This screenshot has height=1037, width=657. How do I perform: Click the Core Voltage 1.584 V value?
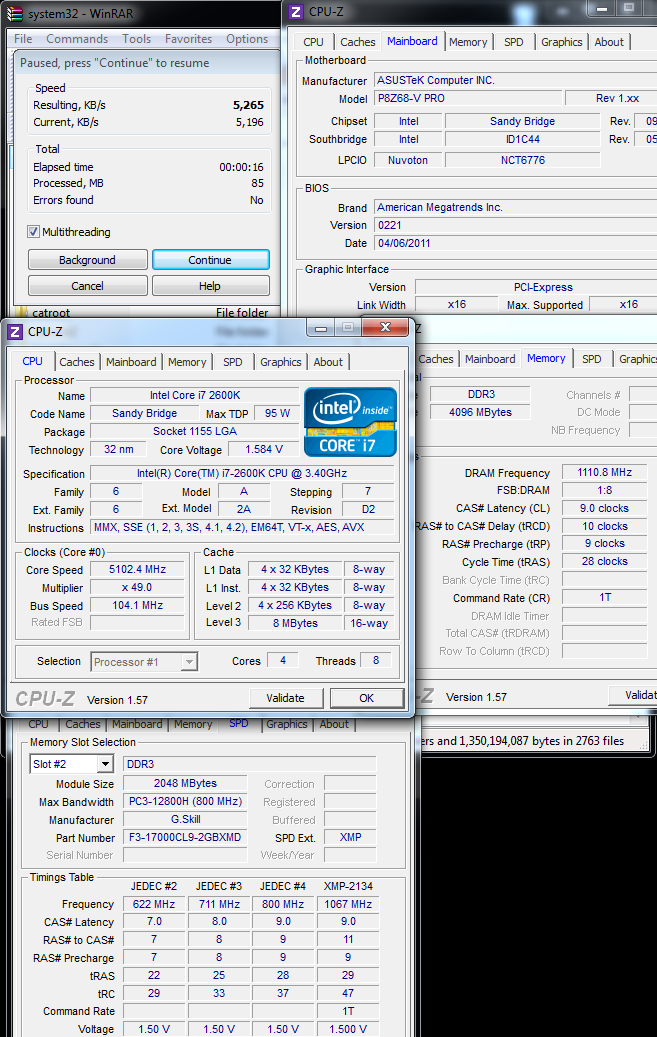coord(264,449)
